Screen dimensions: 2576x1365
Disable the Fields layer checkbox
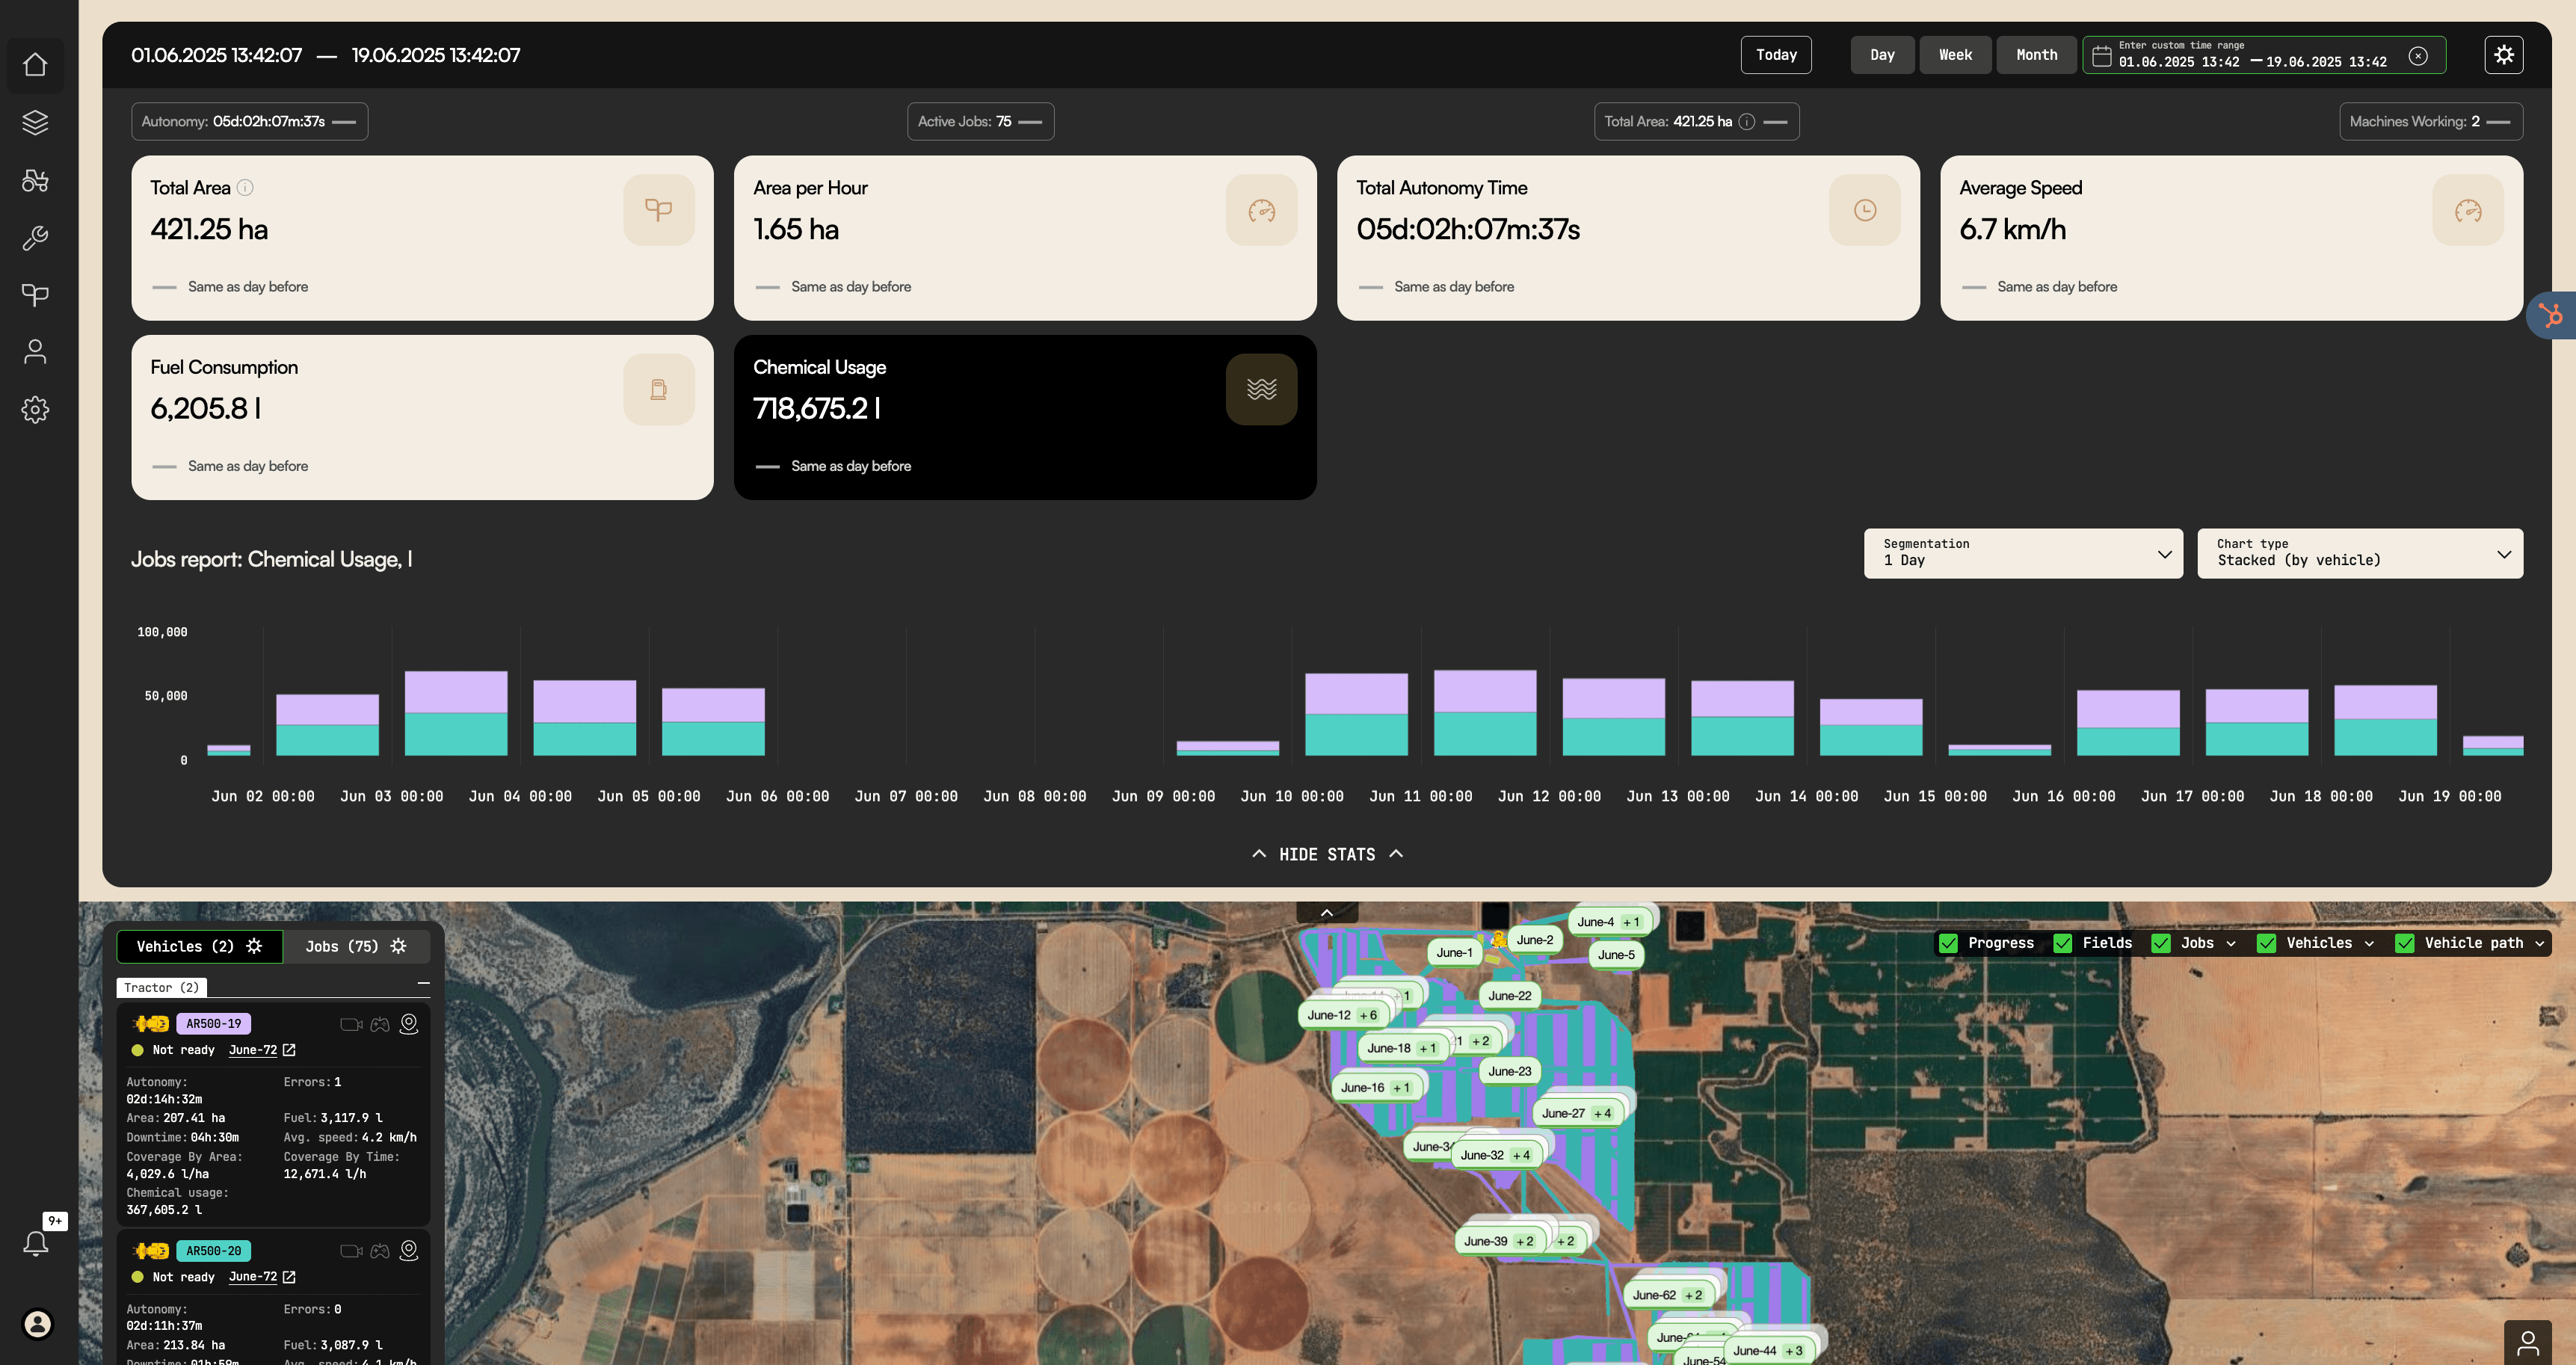(2064, 943)
